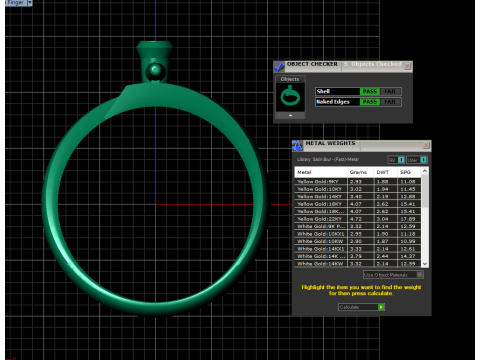Click the metal list scroll down arrow
480x360 pixels.
[425, 264]
